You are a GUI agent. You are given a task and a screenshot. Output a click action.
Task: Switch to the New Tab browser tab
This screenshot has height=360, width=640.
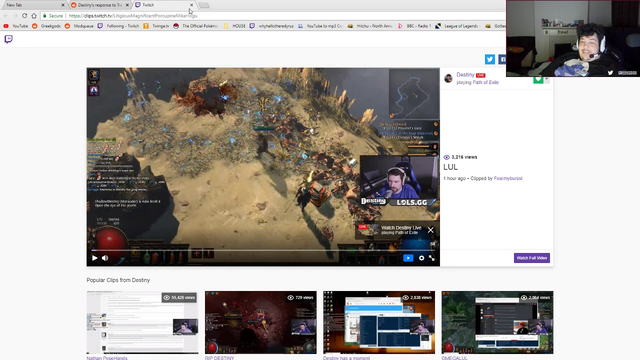[33, 5]
